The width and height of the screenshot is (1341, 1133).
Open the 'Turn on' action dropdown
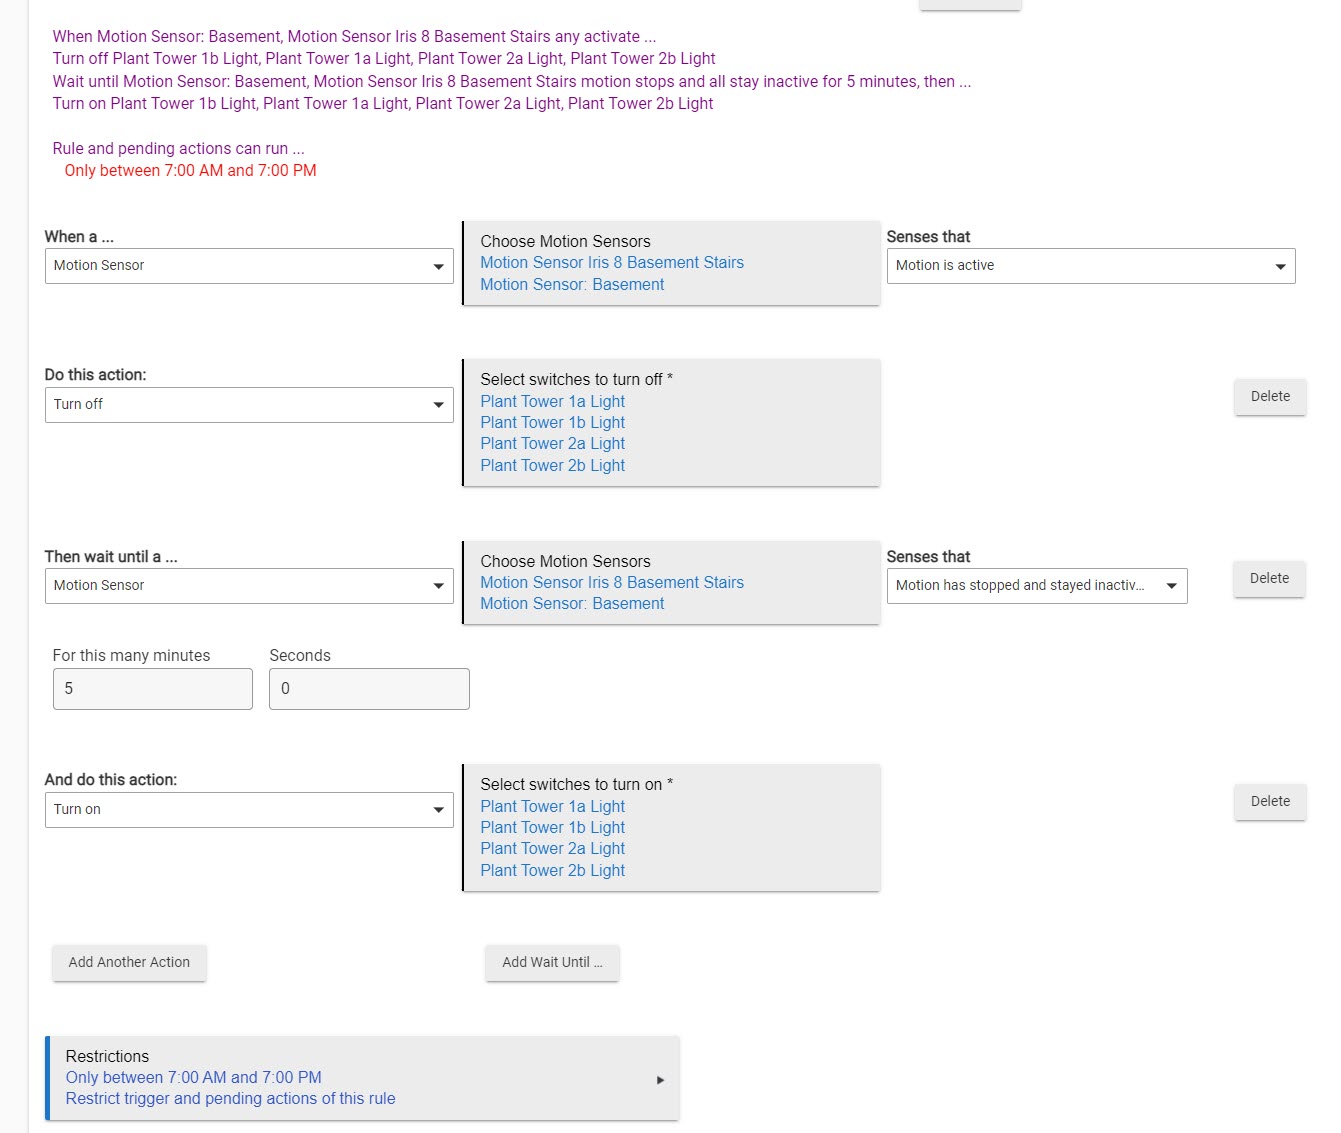pos(249,810)
